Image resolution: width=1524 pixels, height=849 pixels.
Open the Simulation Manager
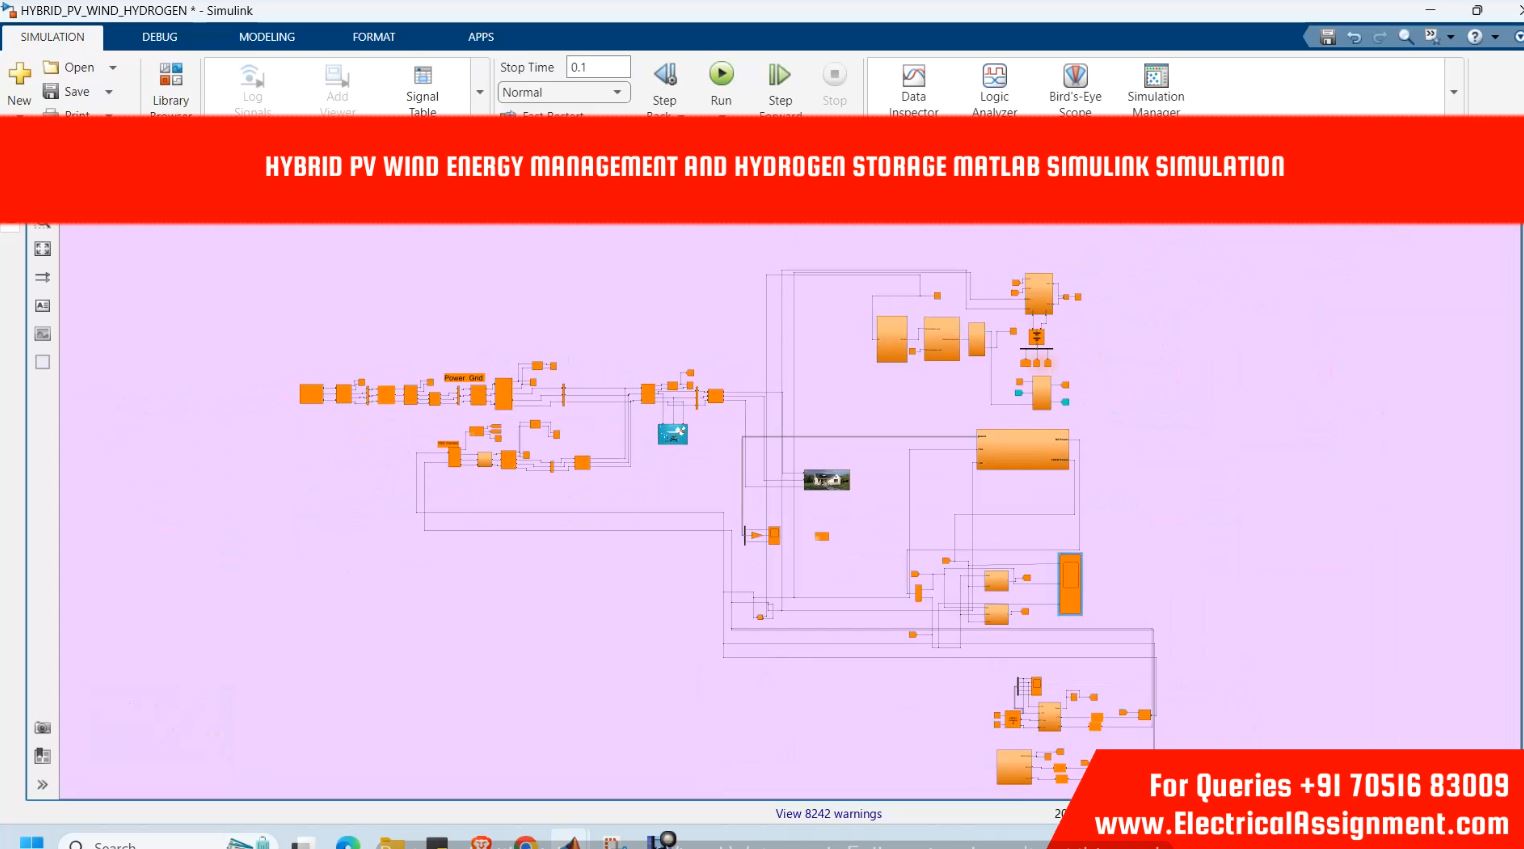(1155, 84)
